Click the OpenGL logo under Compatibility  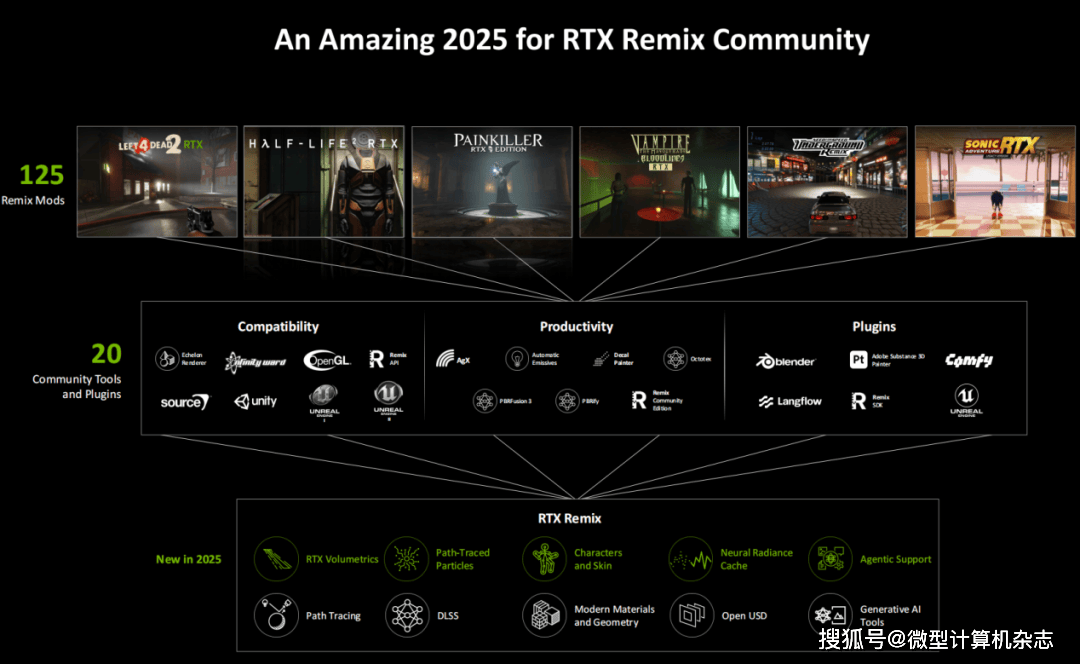326,360
